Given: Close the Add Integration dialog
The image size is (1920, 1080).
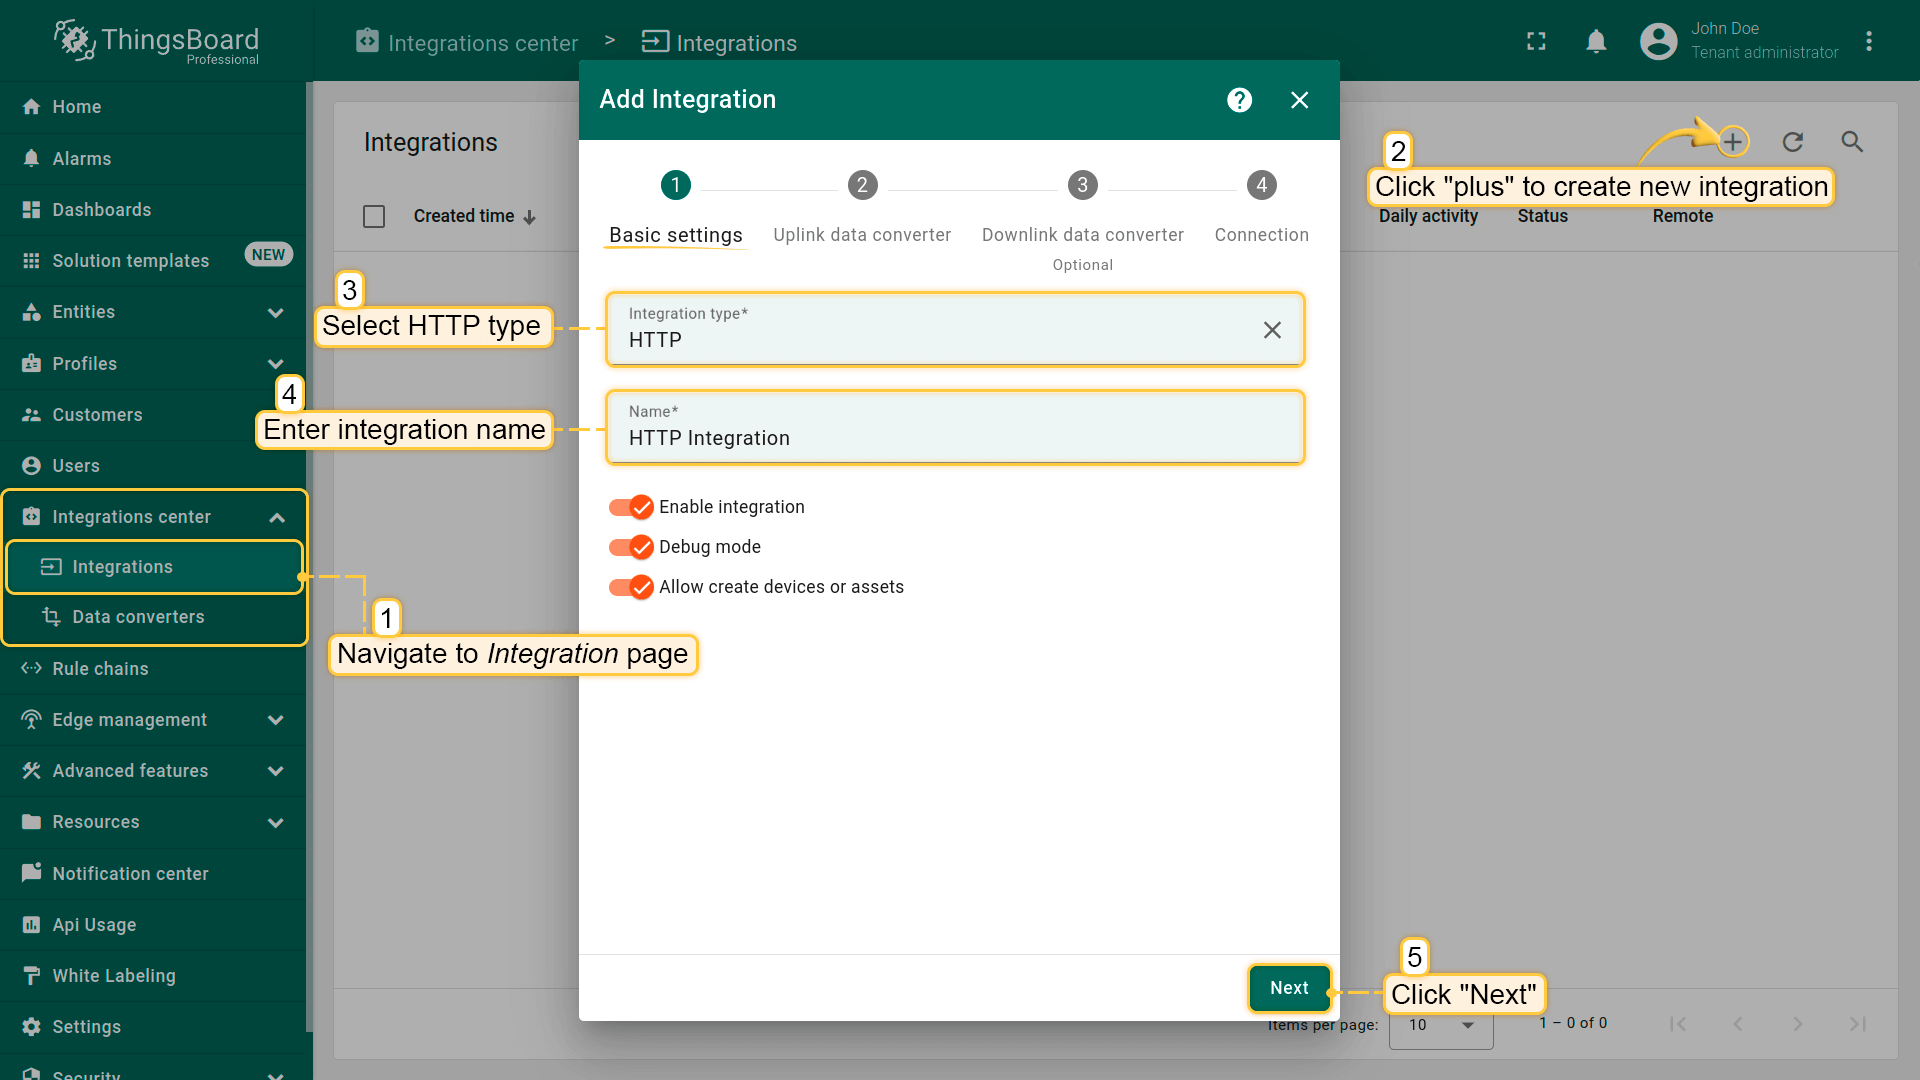Looking at the screenshot, I should click(1299, 100).
